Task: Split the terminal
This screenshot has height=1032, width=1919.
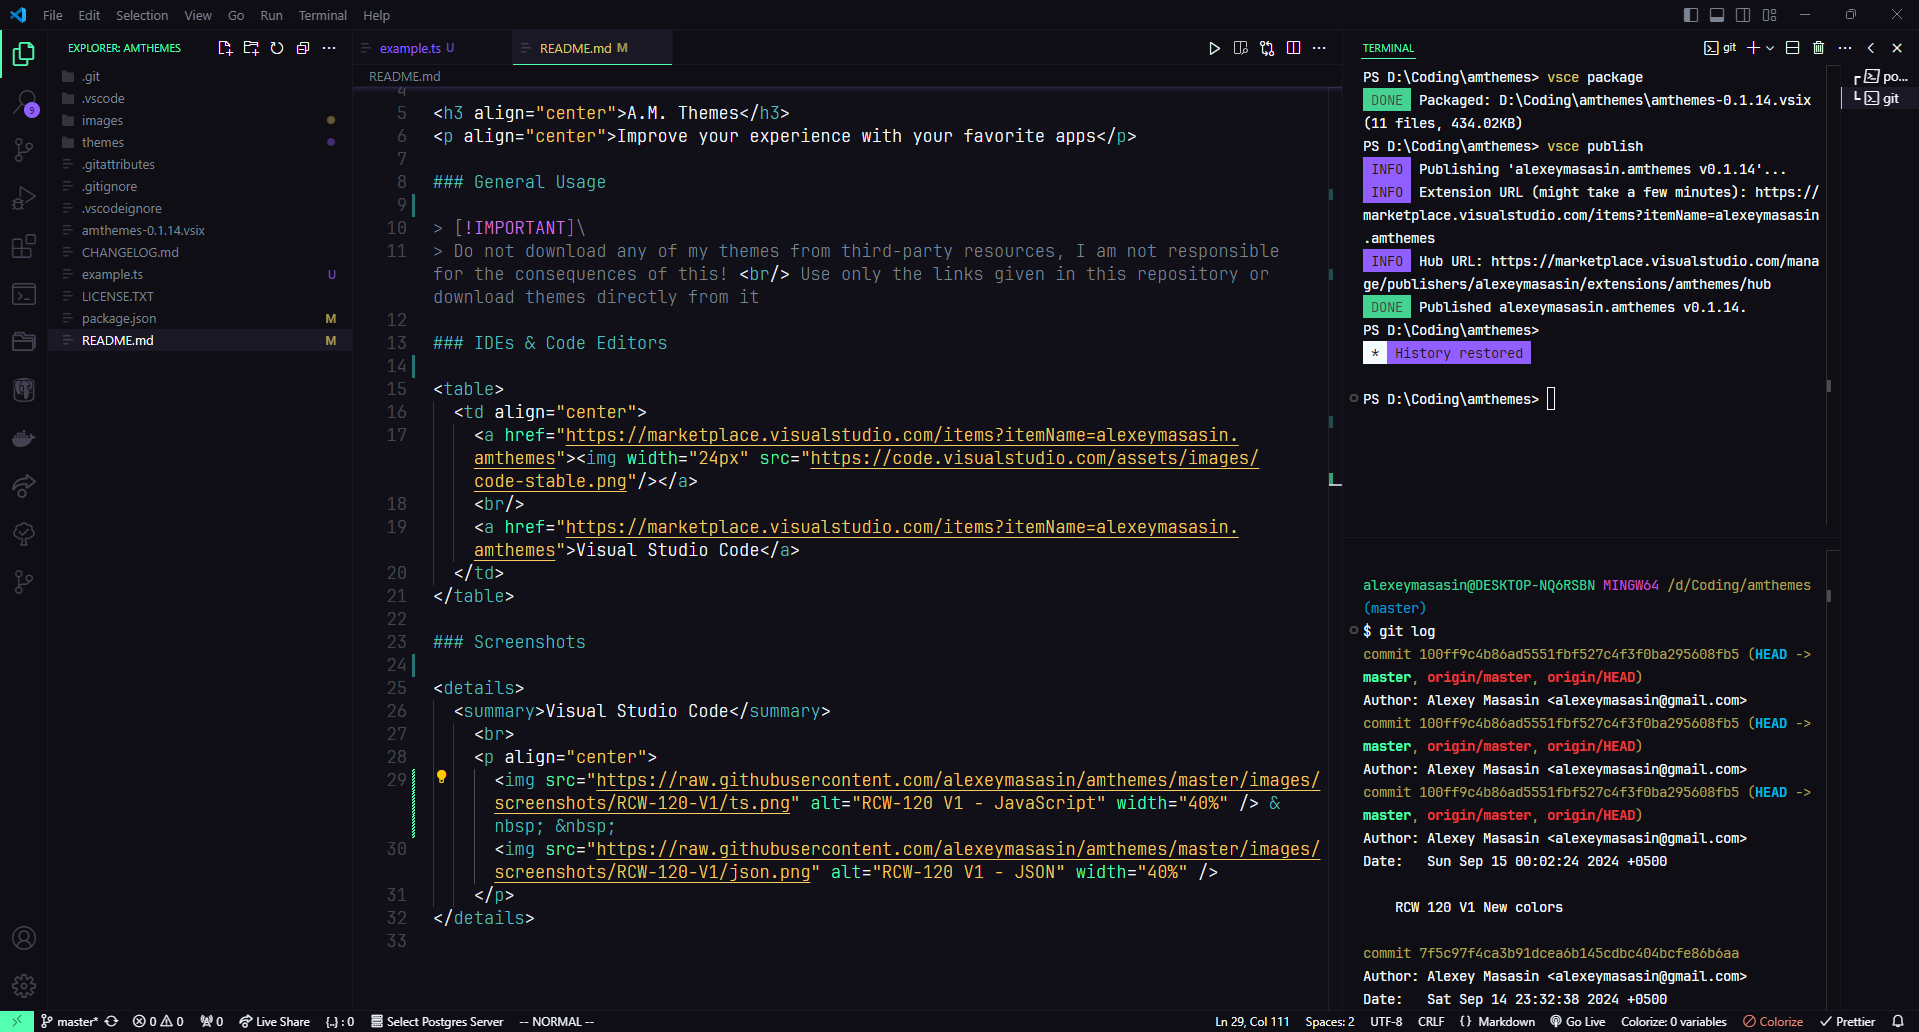Action: (x=1792, y=48)
